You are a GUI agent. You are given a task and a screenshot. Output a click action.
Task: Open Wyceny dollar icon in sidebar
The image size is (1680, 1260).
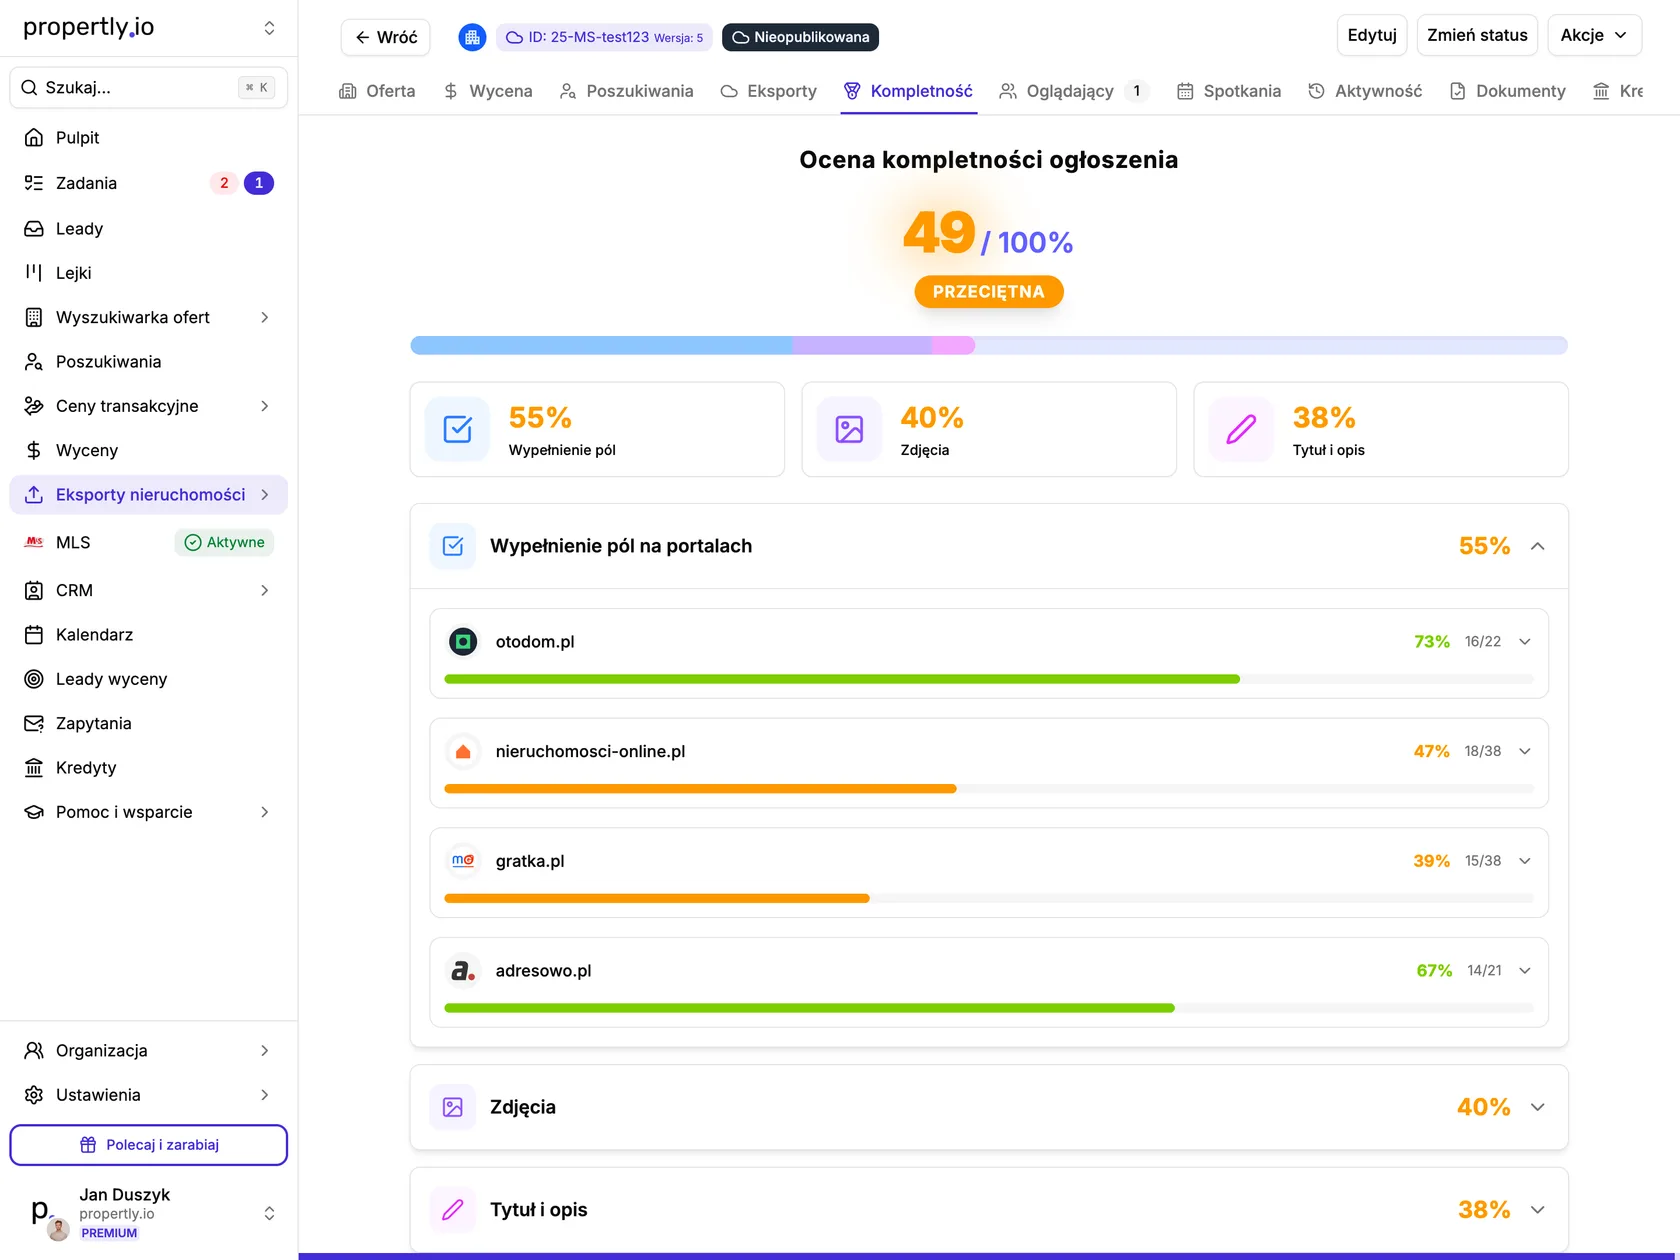(x=34, y=450)
